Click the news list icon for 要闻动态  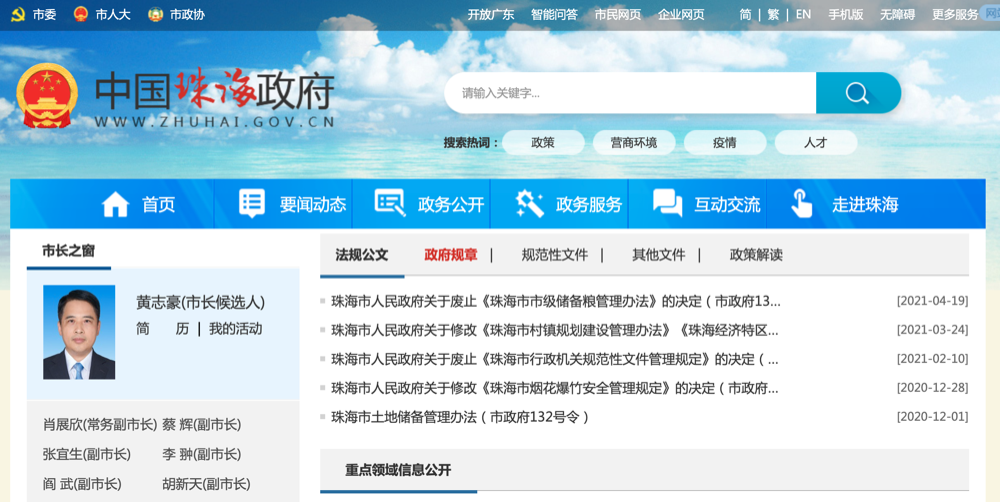[x=252, y=204]
